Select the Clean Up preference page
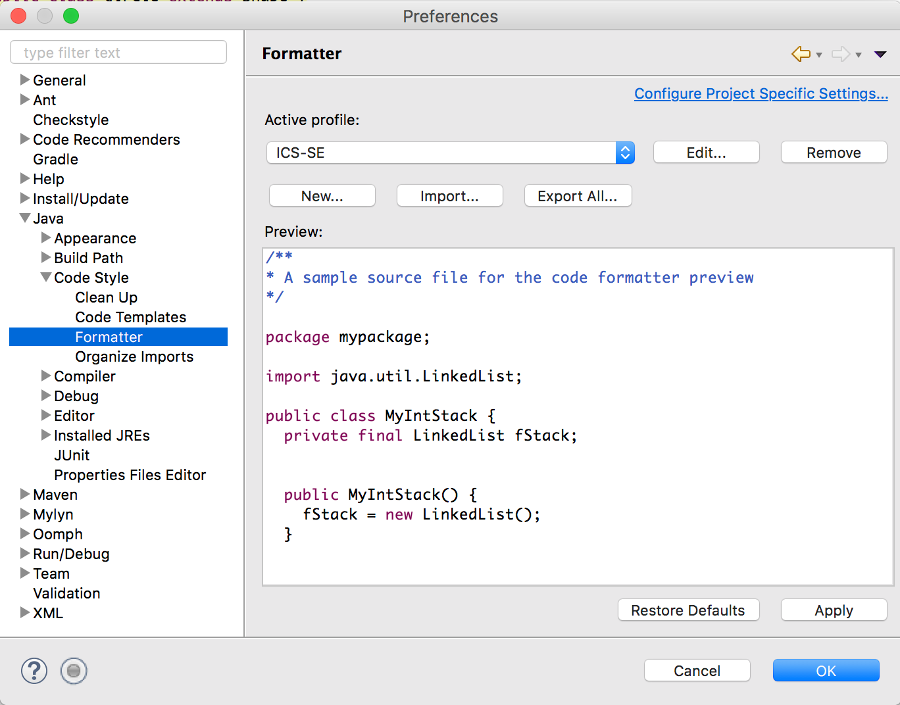The height and width of the screenshot is (705, 900). pyautogui.click(x=106, y=297)
